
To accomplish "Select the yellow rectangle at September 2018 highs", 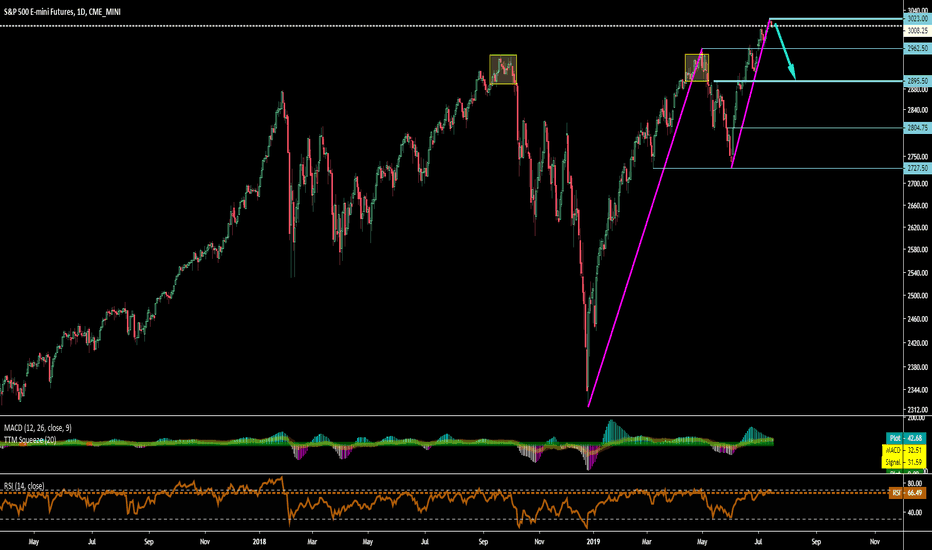I will click(503, 69).
